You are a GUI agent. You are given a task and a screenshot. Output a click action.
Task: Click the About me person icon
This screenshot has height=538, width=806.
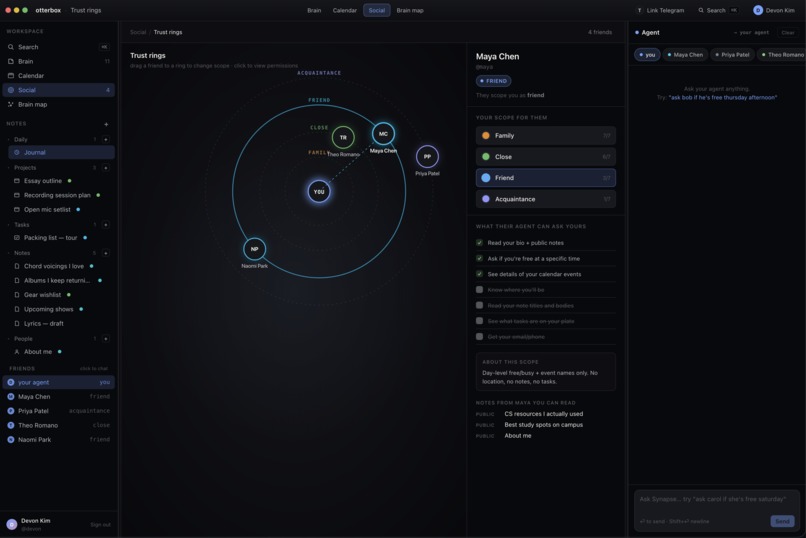17,352
